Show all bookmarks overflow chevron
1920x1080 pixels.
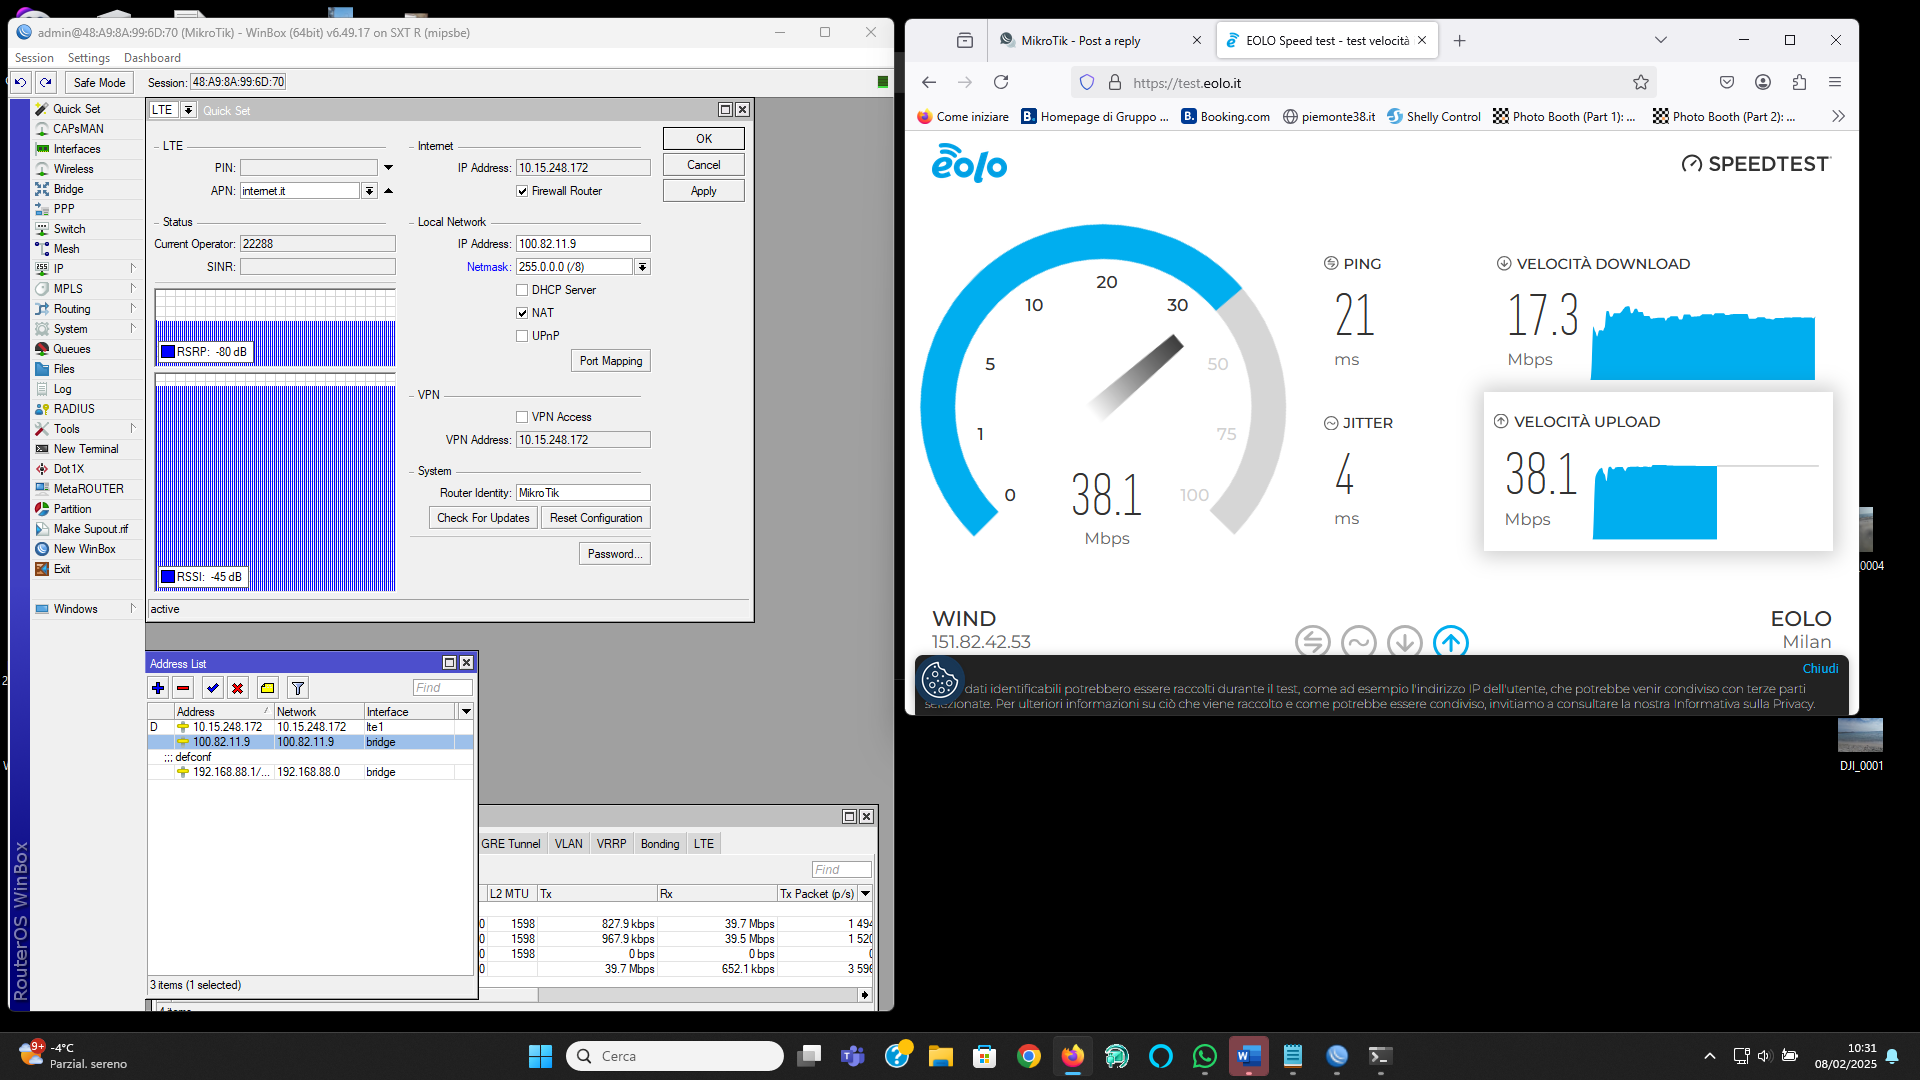1838,116
